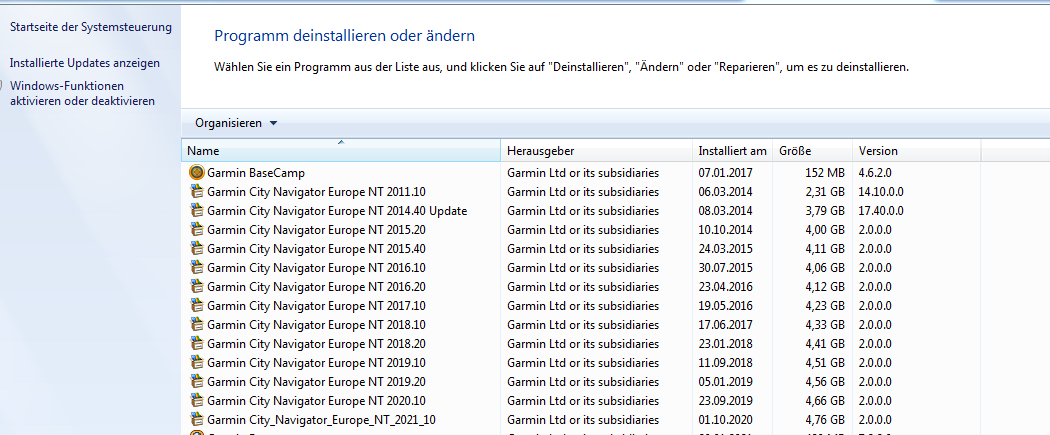Sort list by Name column header
This screenshot has height=435, width=1050.
coord(340,151)
